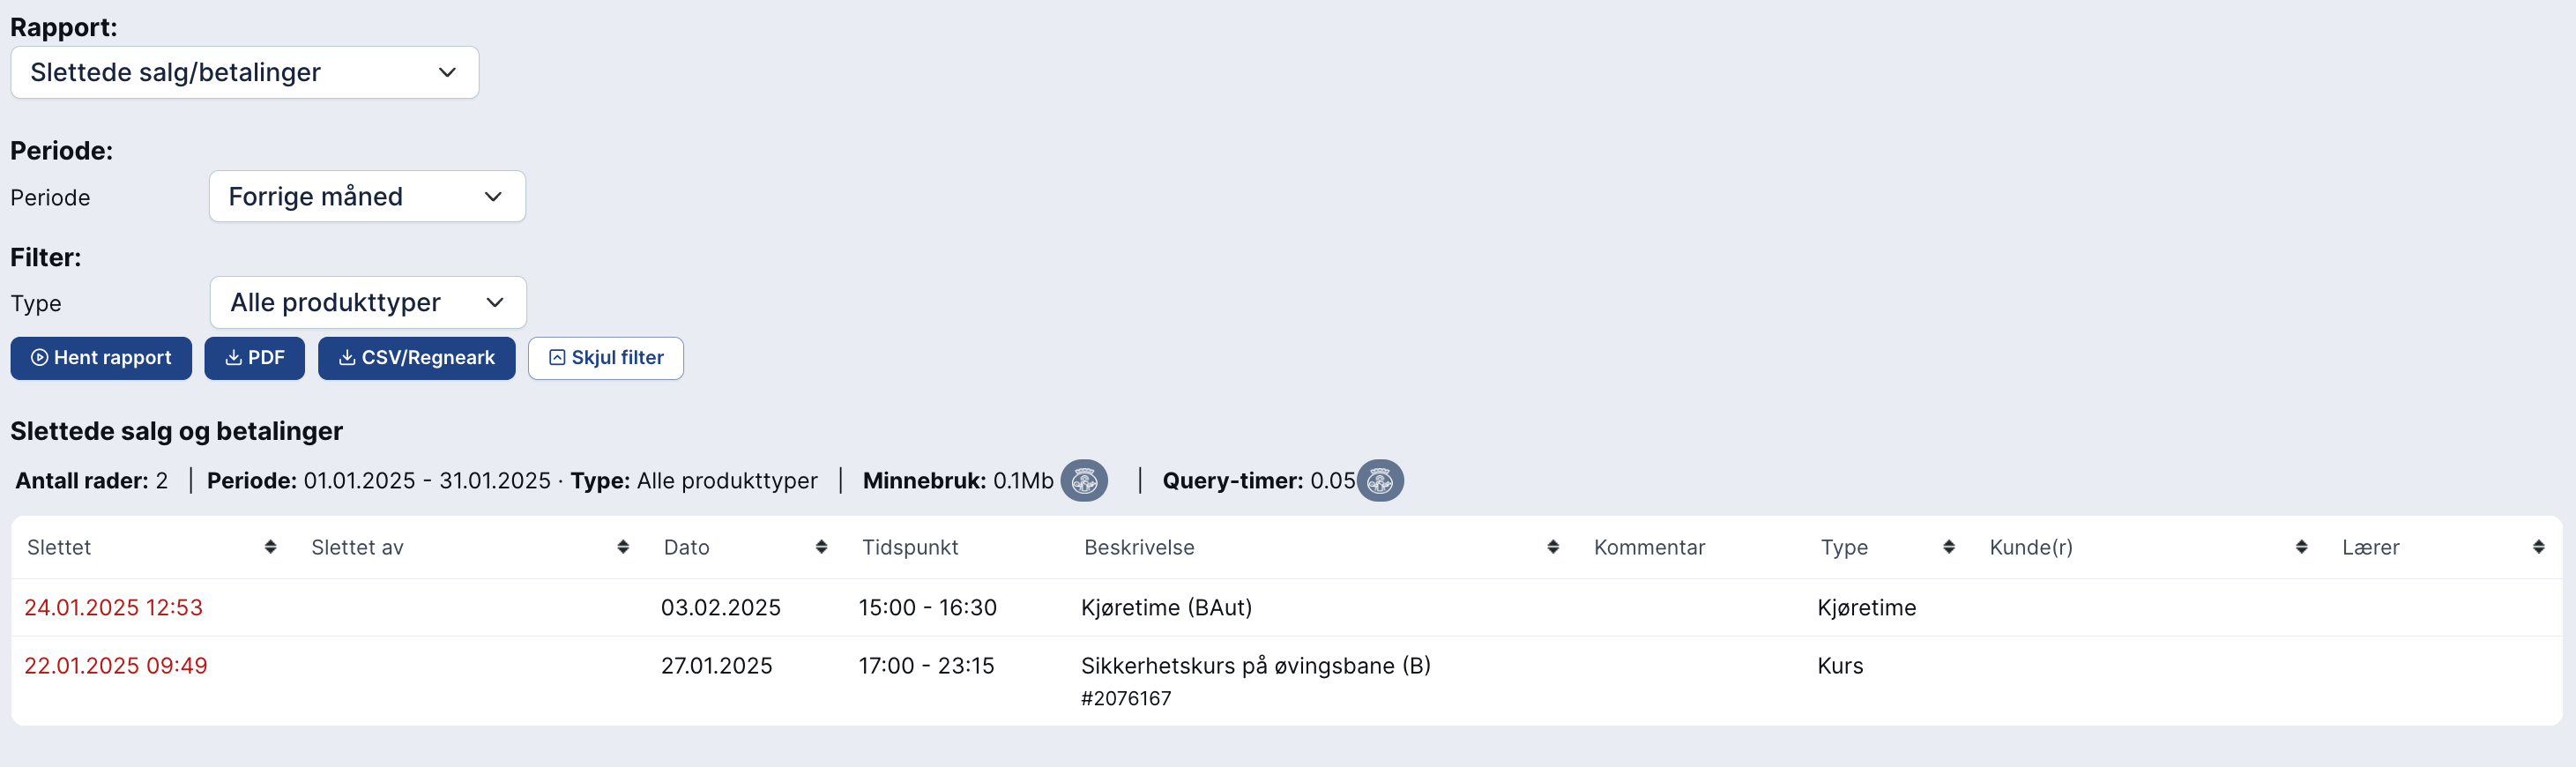
Task: Toggle the Skjul filter button
Action: (x=606, y=358)
